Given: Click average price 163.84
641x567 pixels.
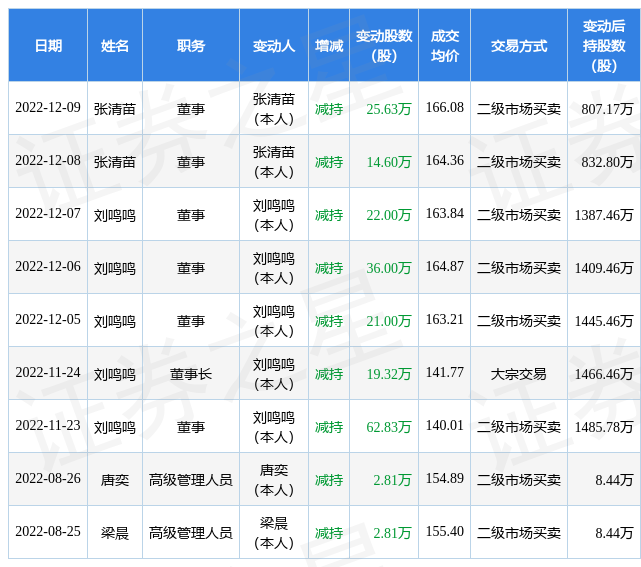Looking at the screenshot, I should 444,213.
